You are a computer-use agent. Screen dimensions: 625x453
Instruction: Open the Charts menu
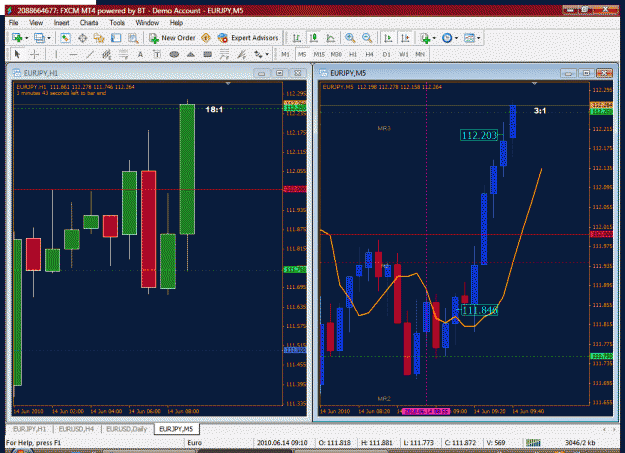click(x=89, y=23)
